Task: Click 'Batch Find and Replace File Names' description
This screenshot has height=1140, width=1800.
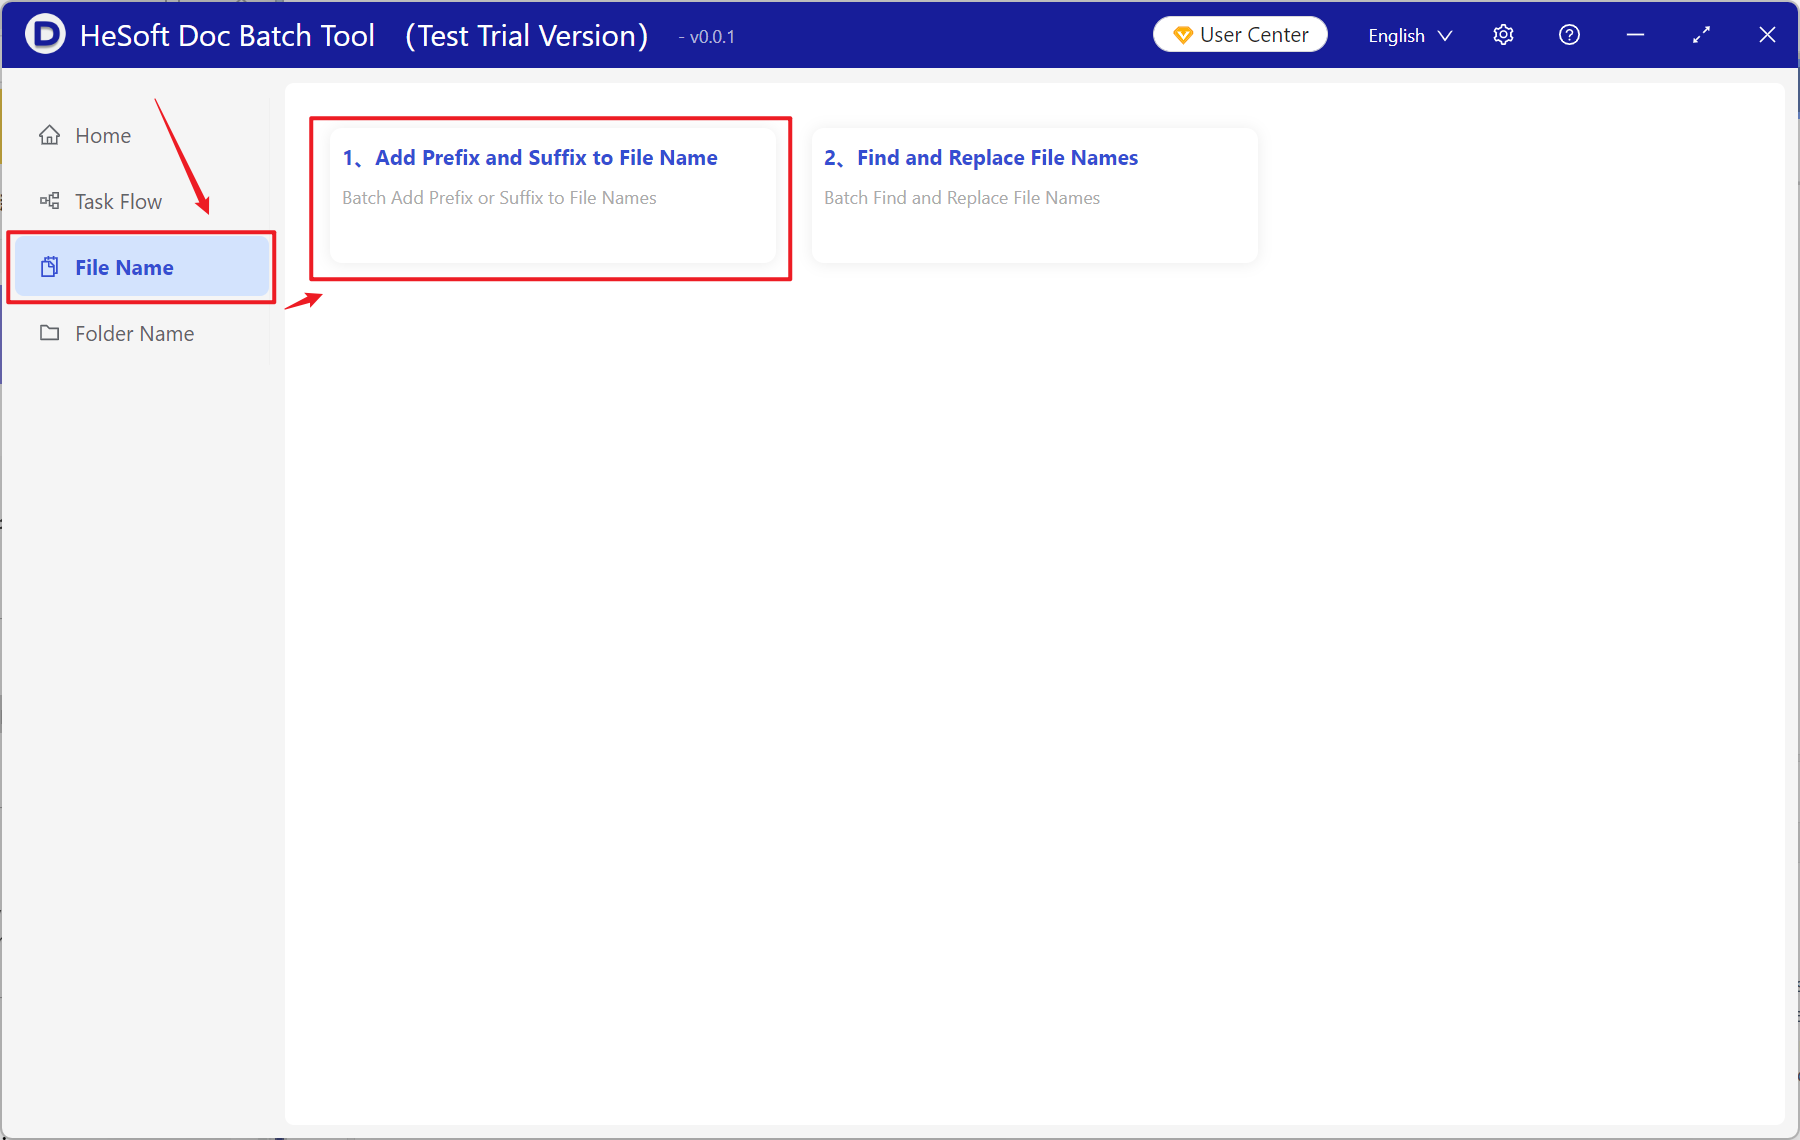Action: 962,198
